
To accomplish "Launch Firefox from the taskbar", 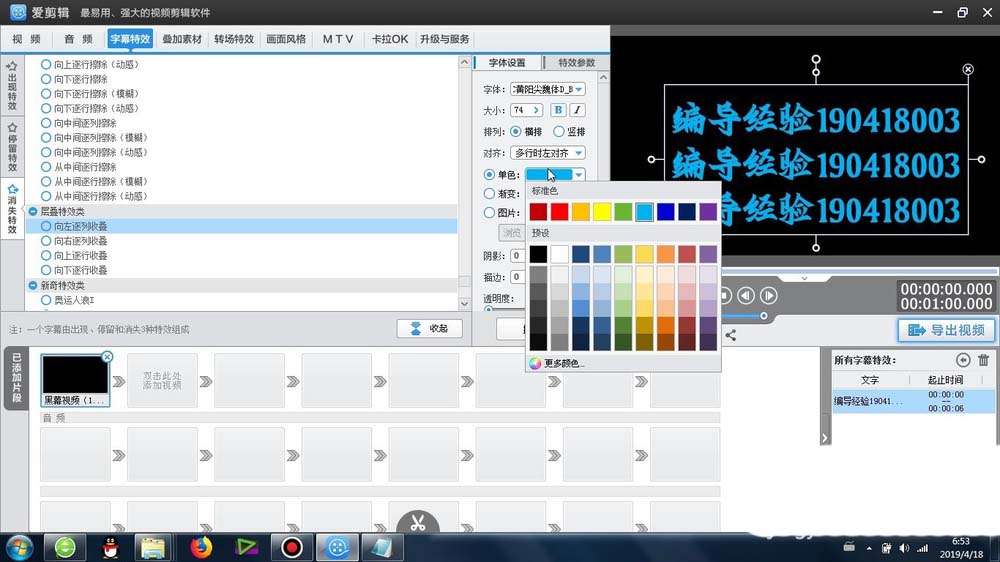I will pyautogui.click(x=201, y=547).
